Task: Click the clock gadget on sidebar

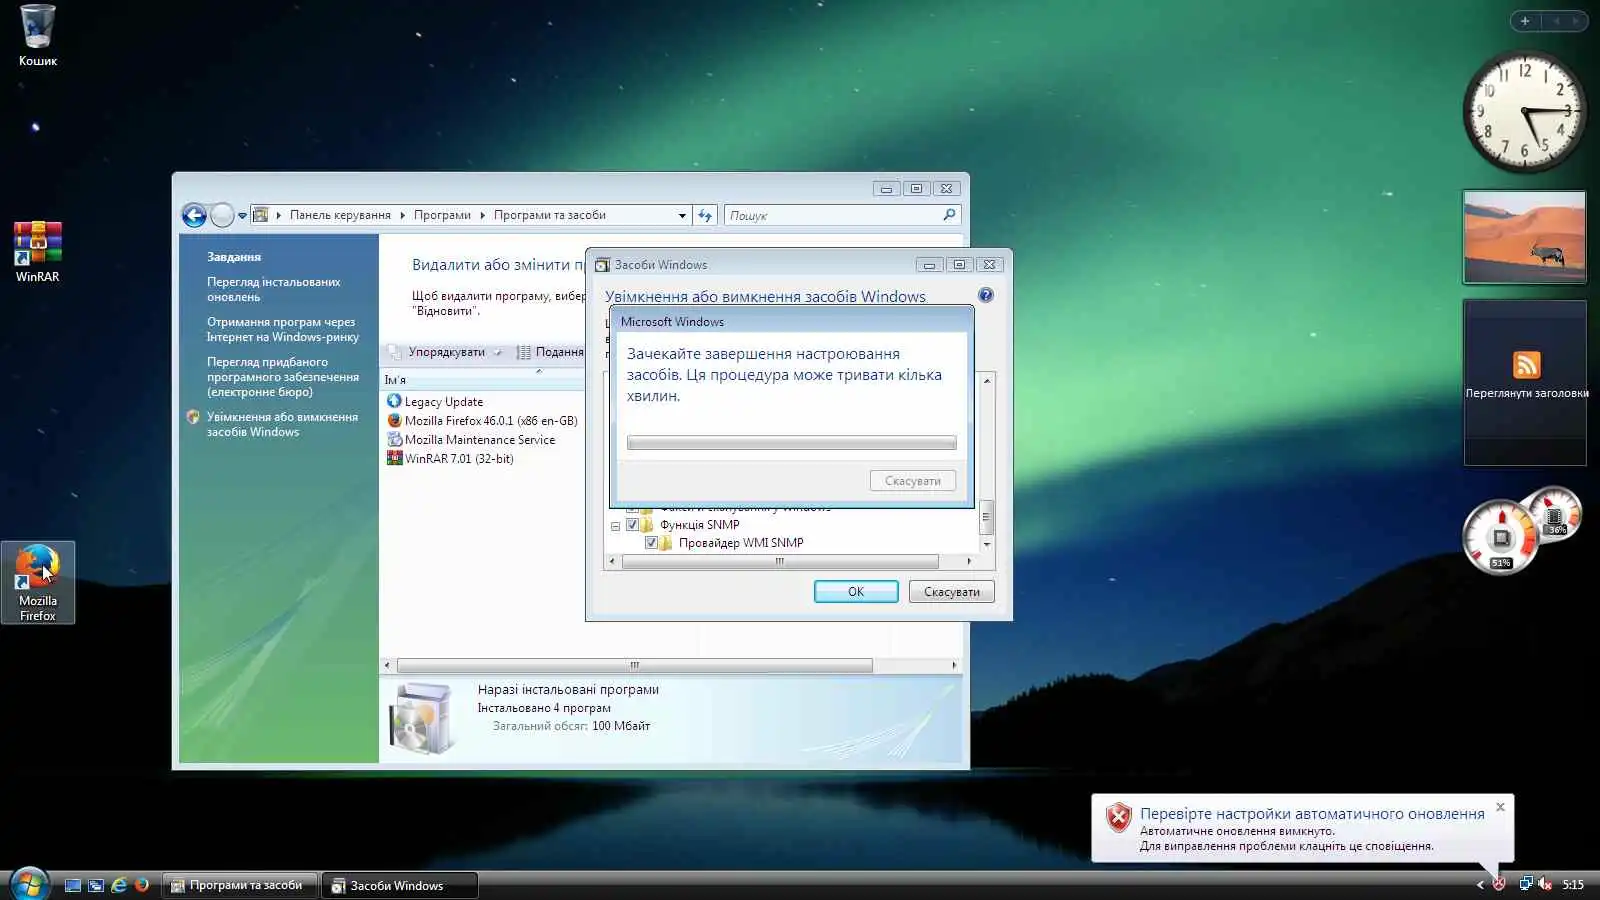Action: click(1524, 112)
